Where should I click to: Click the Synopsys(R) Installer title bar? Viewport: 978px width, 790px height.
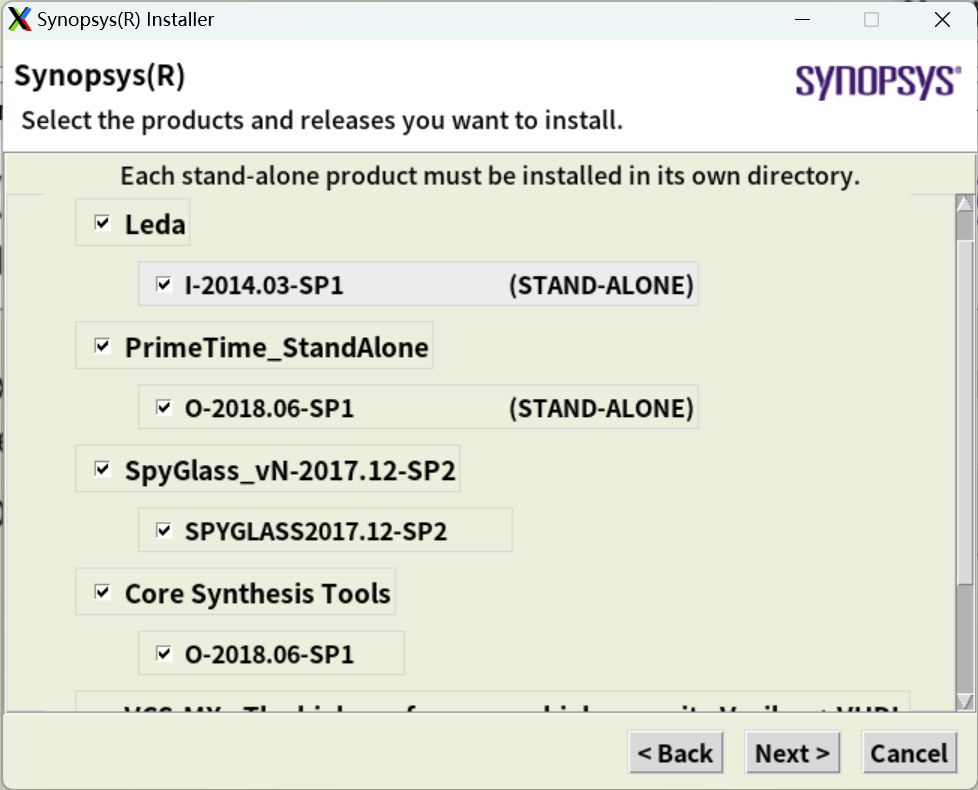(400, 18)
